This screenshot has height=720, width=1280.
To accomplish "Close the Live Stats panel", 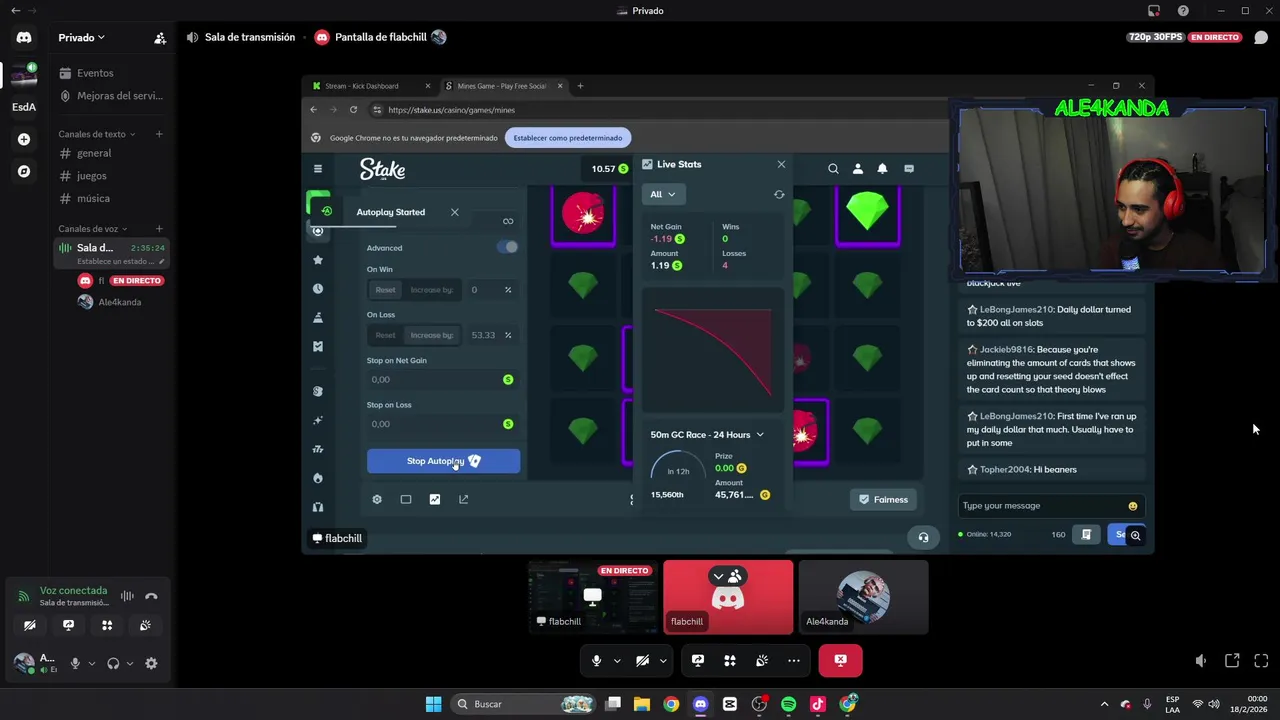I will 781,164.
